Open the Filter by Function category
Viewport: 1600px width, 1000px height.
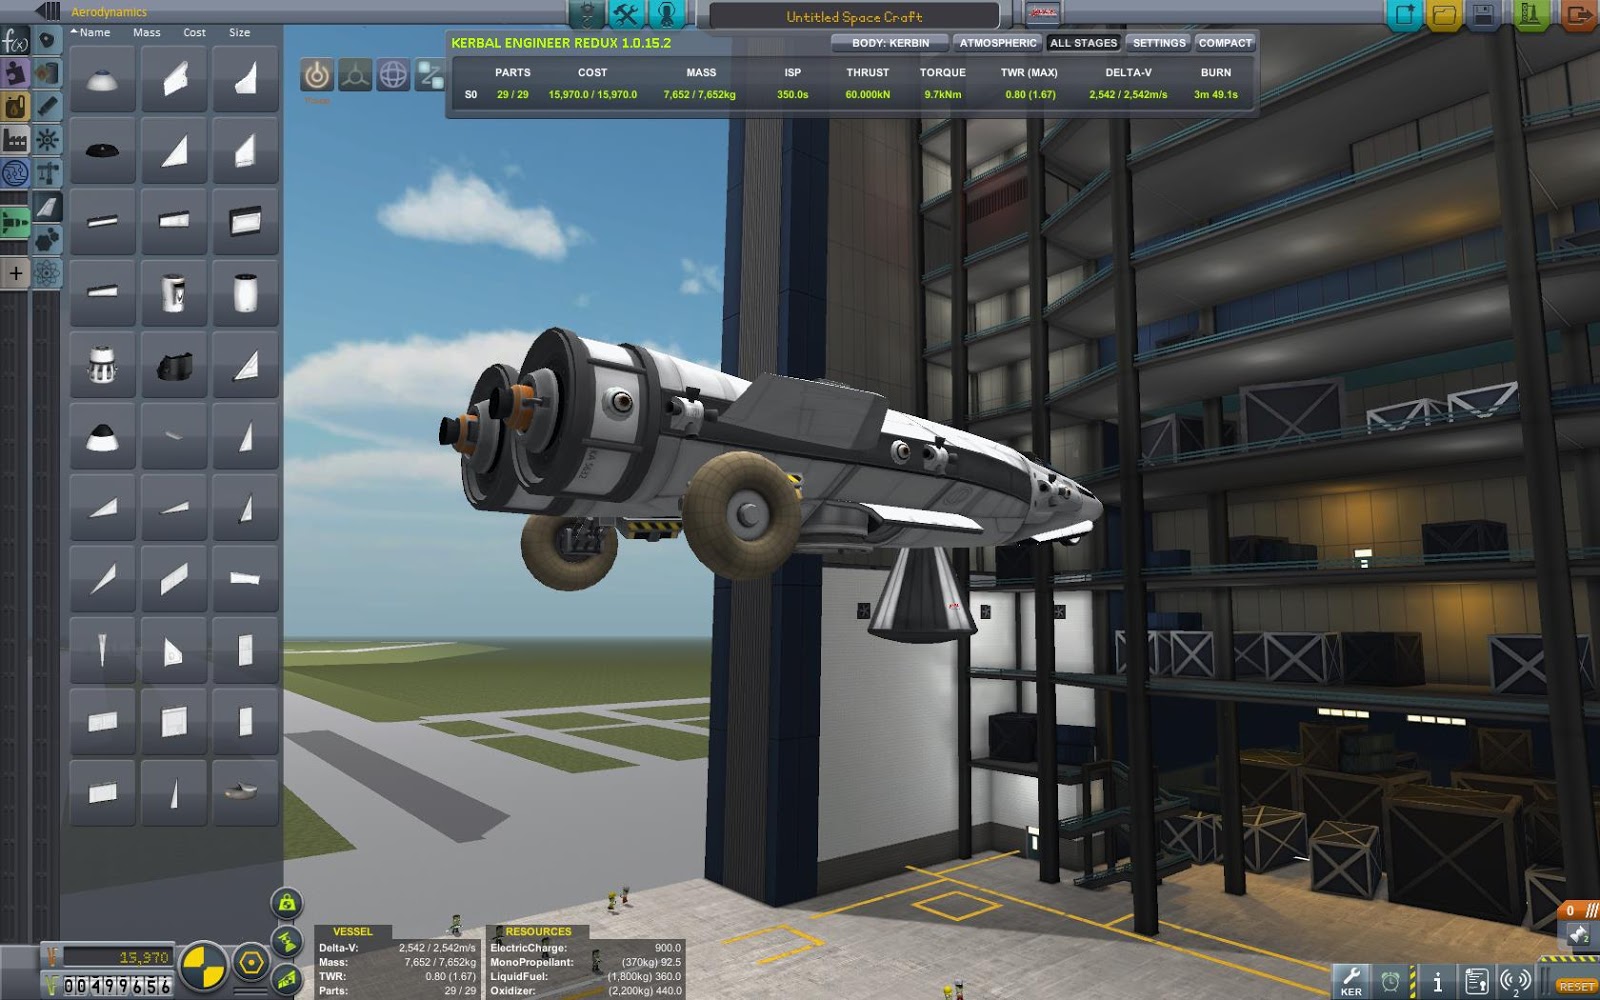[x=15, y=41]
